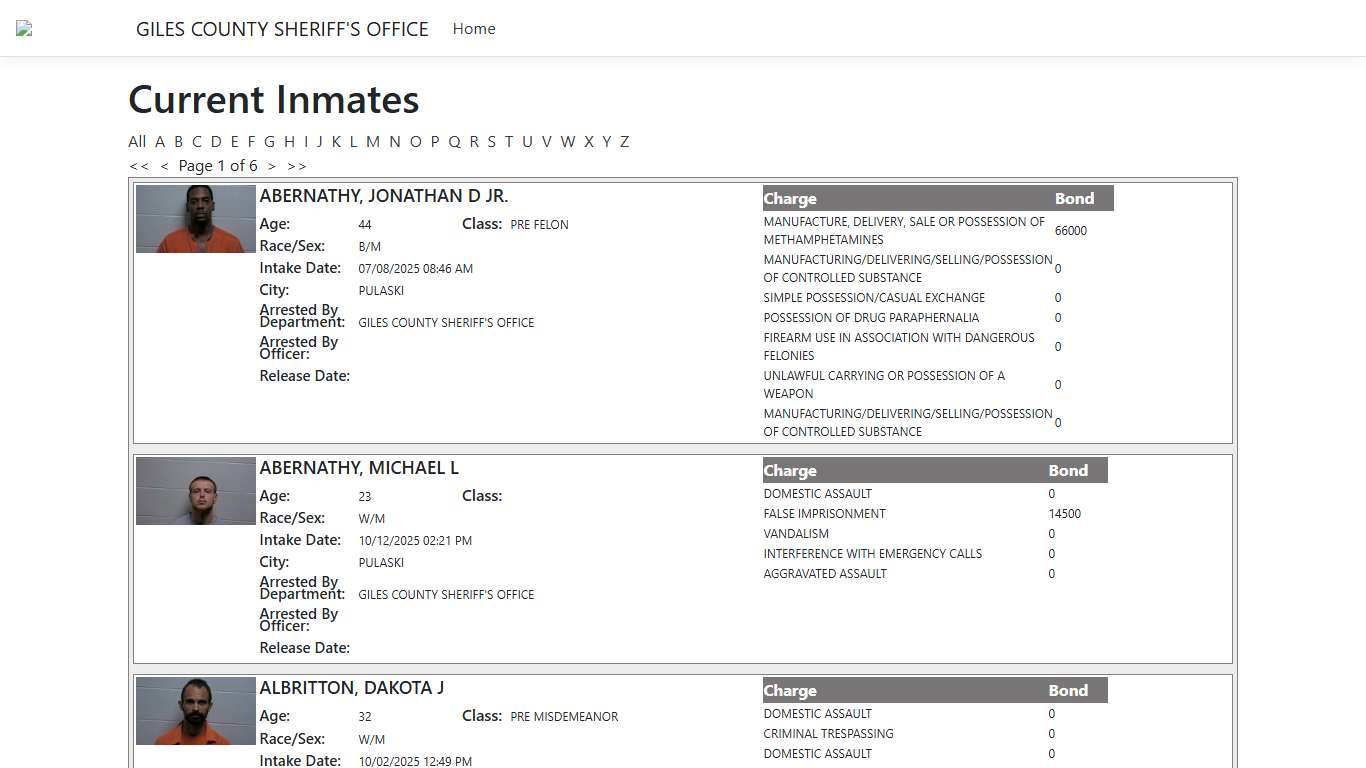Jump to the last page using >>
The image size is (1366, 768).
tap(297, 165)
